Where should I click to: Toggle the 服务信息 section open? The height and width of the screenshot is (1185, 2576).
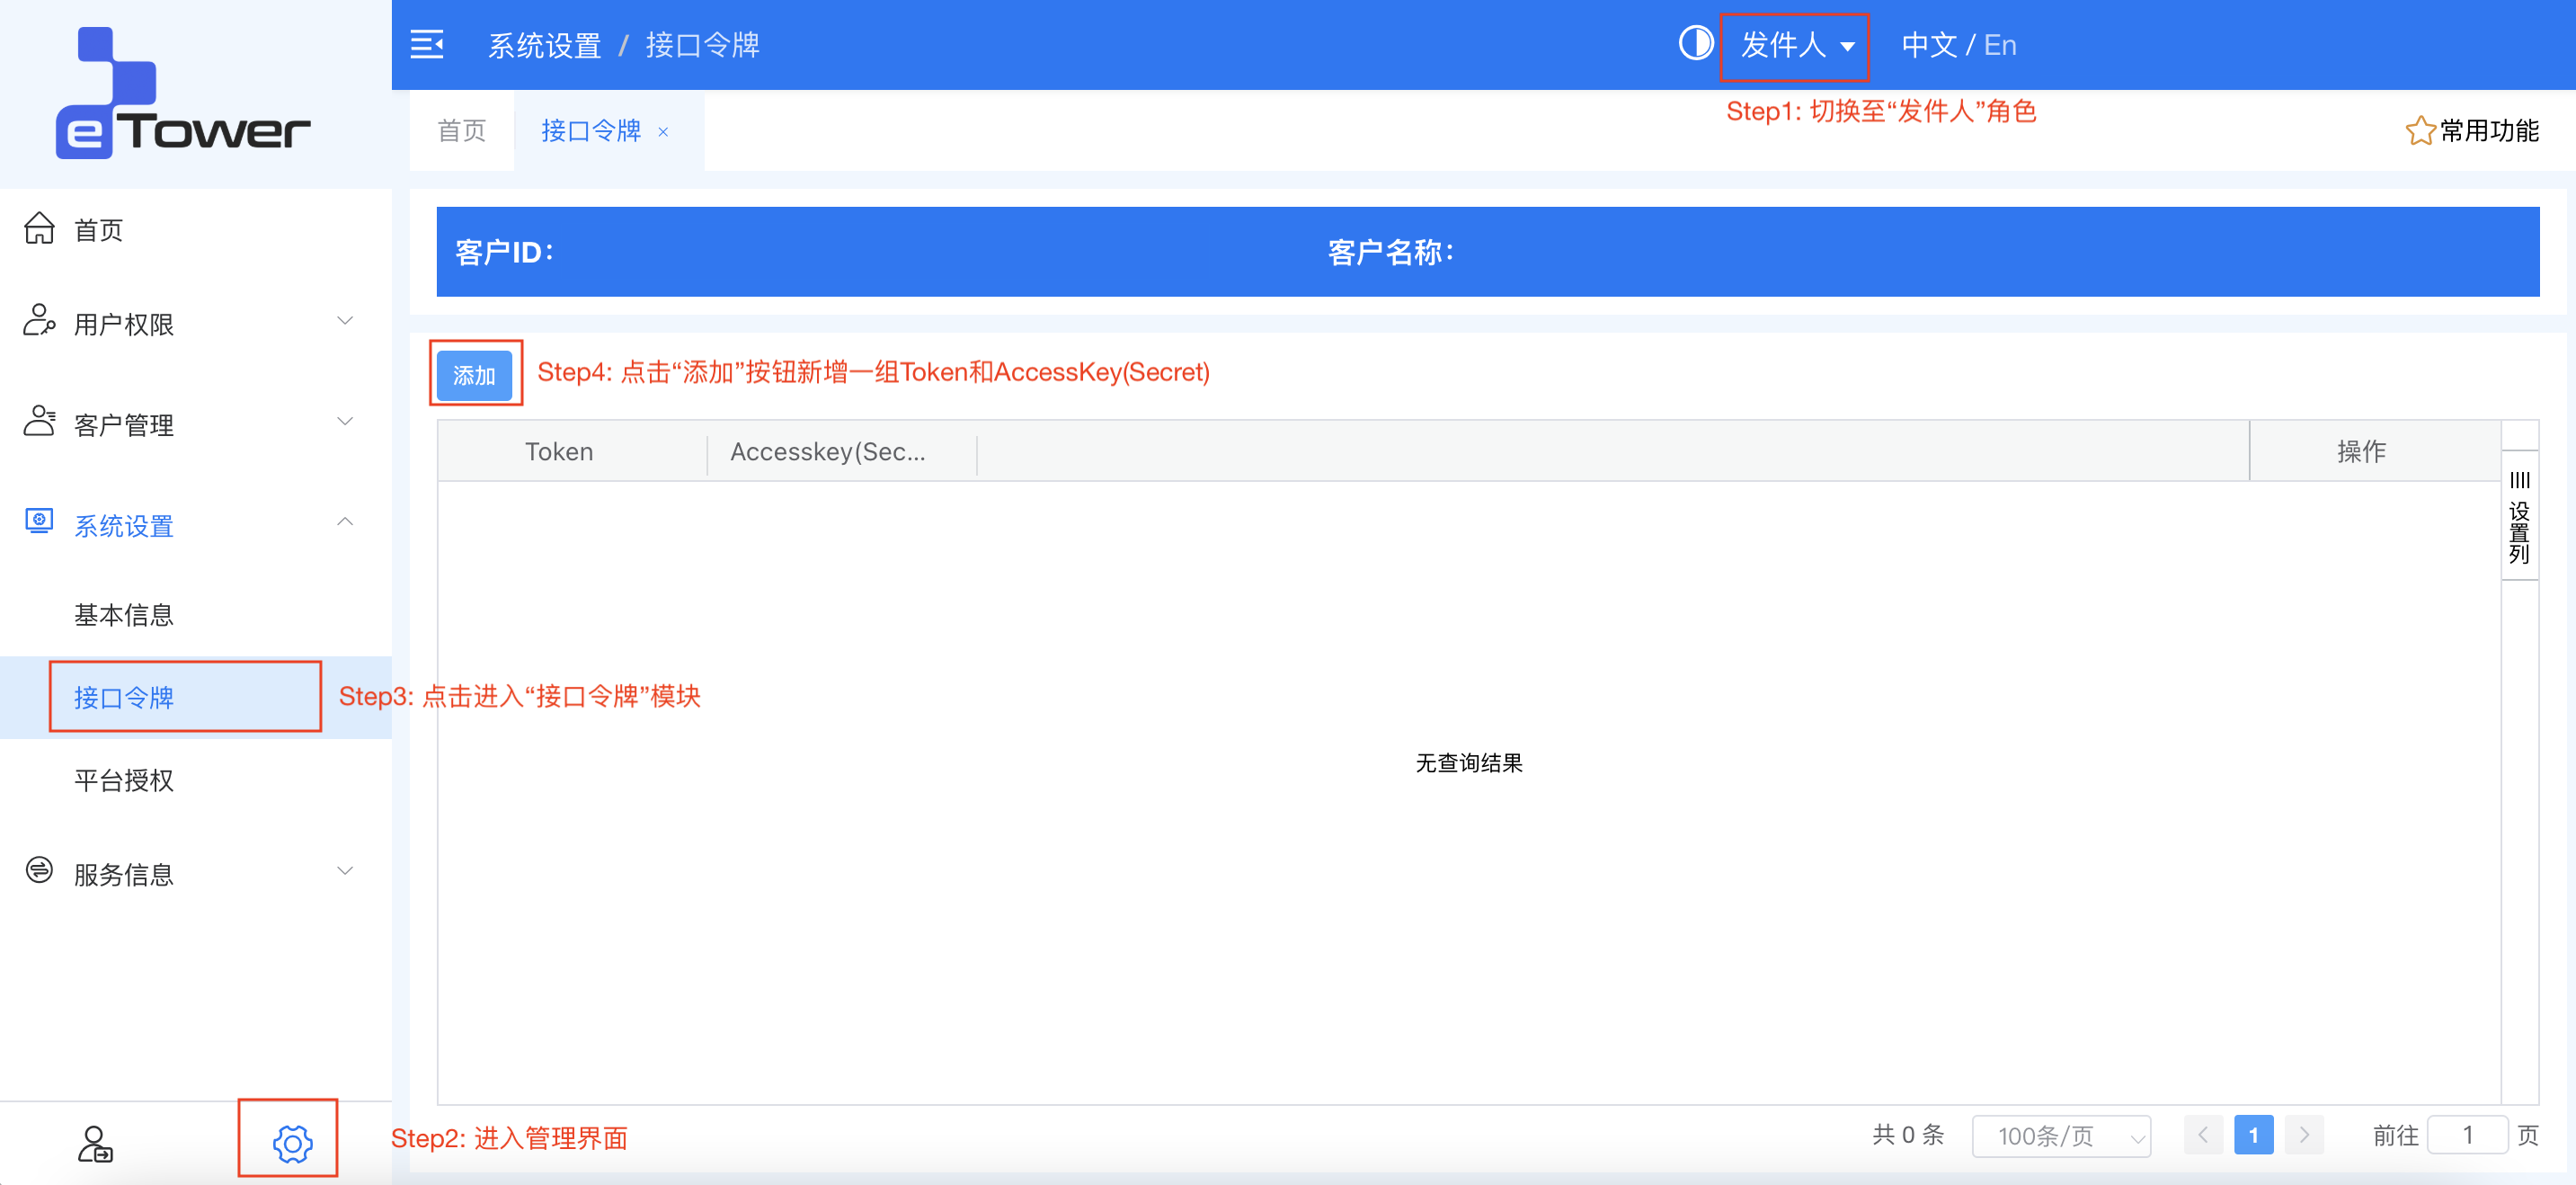click(345, 871)
